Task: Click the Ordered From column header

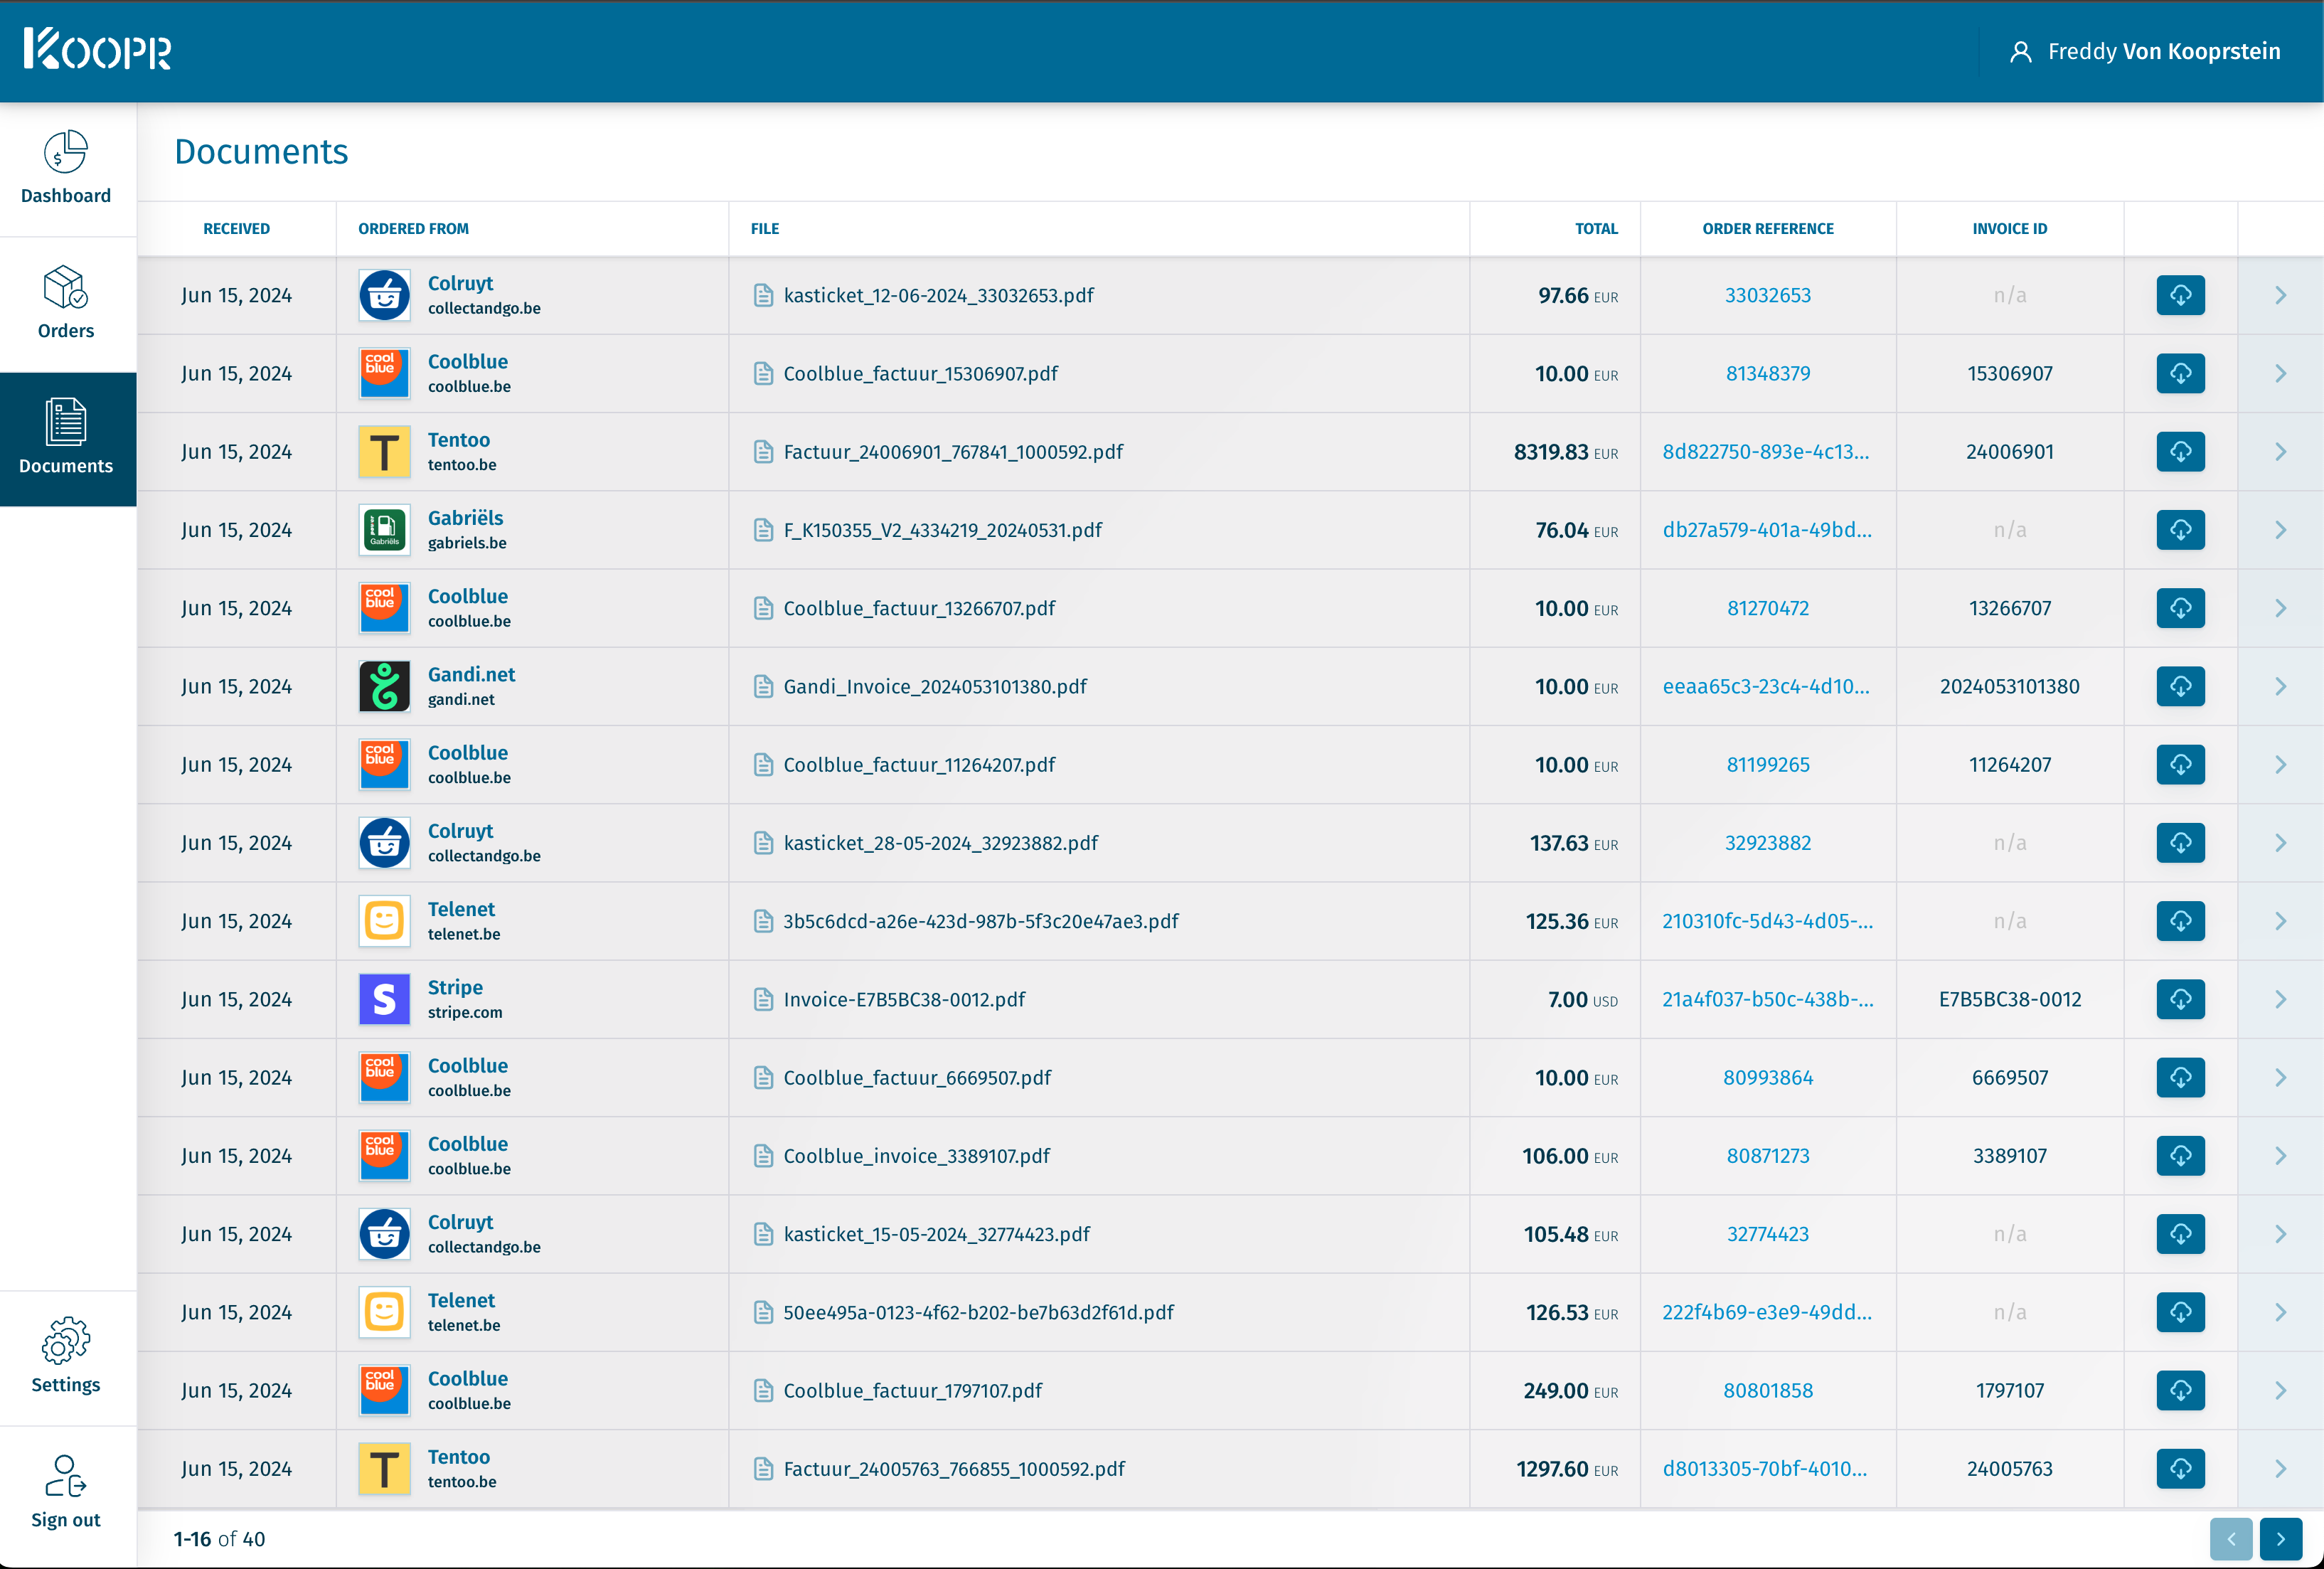Action: [413, 228]
